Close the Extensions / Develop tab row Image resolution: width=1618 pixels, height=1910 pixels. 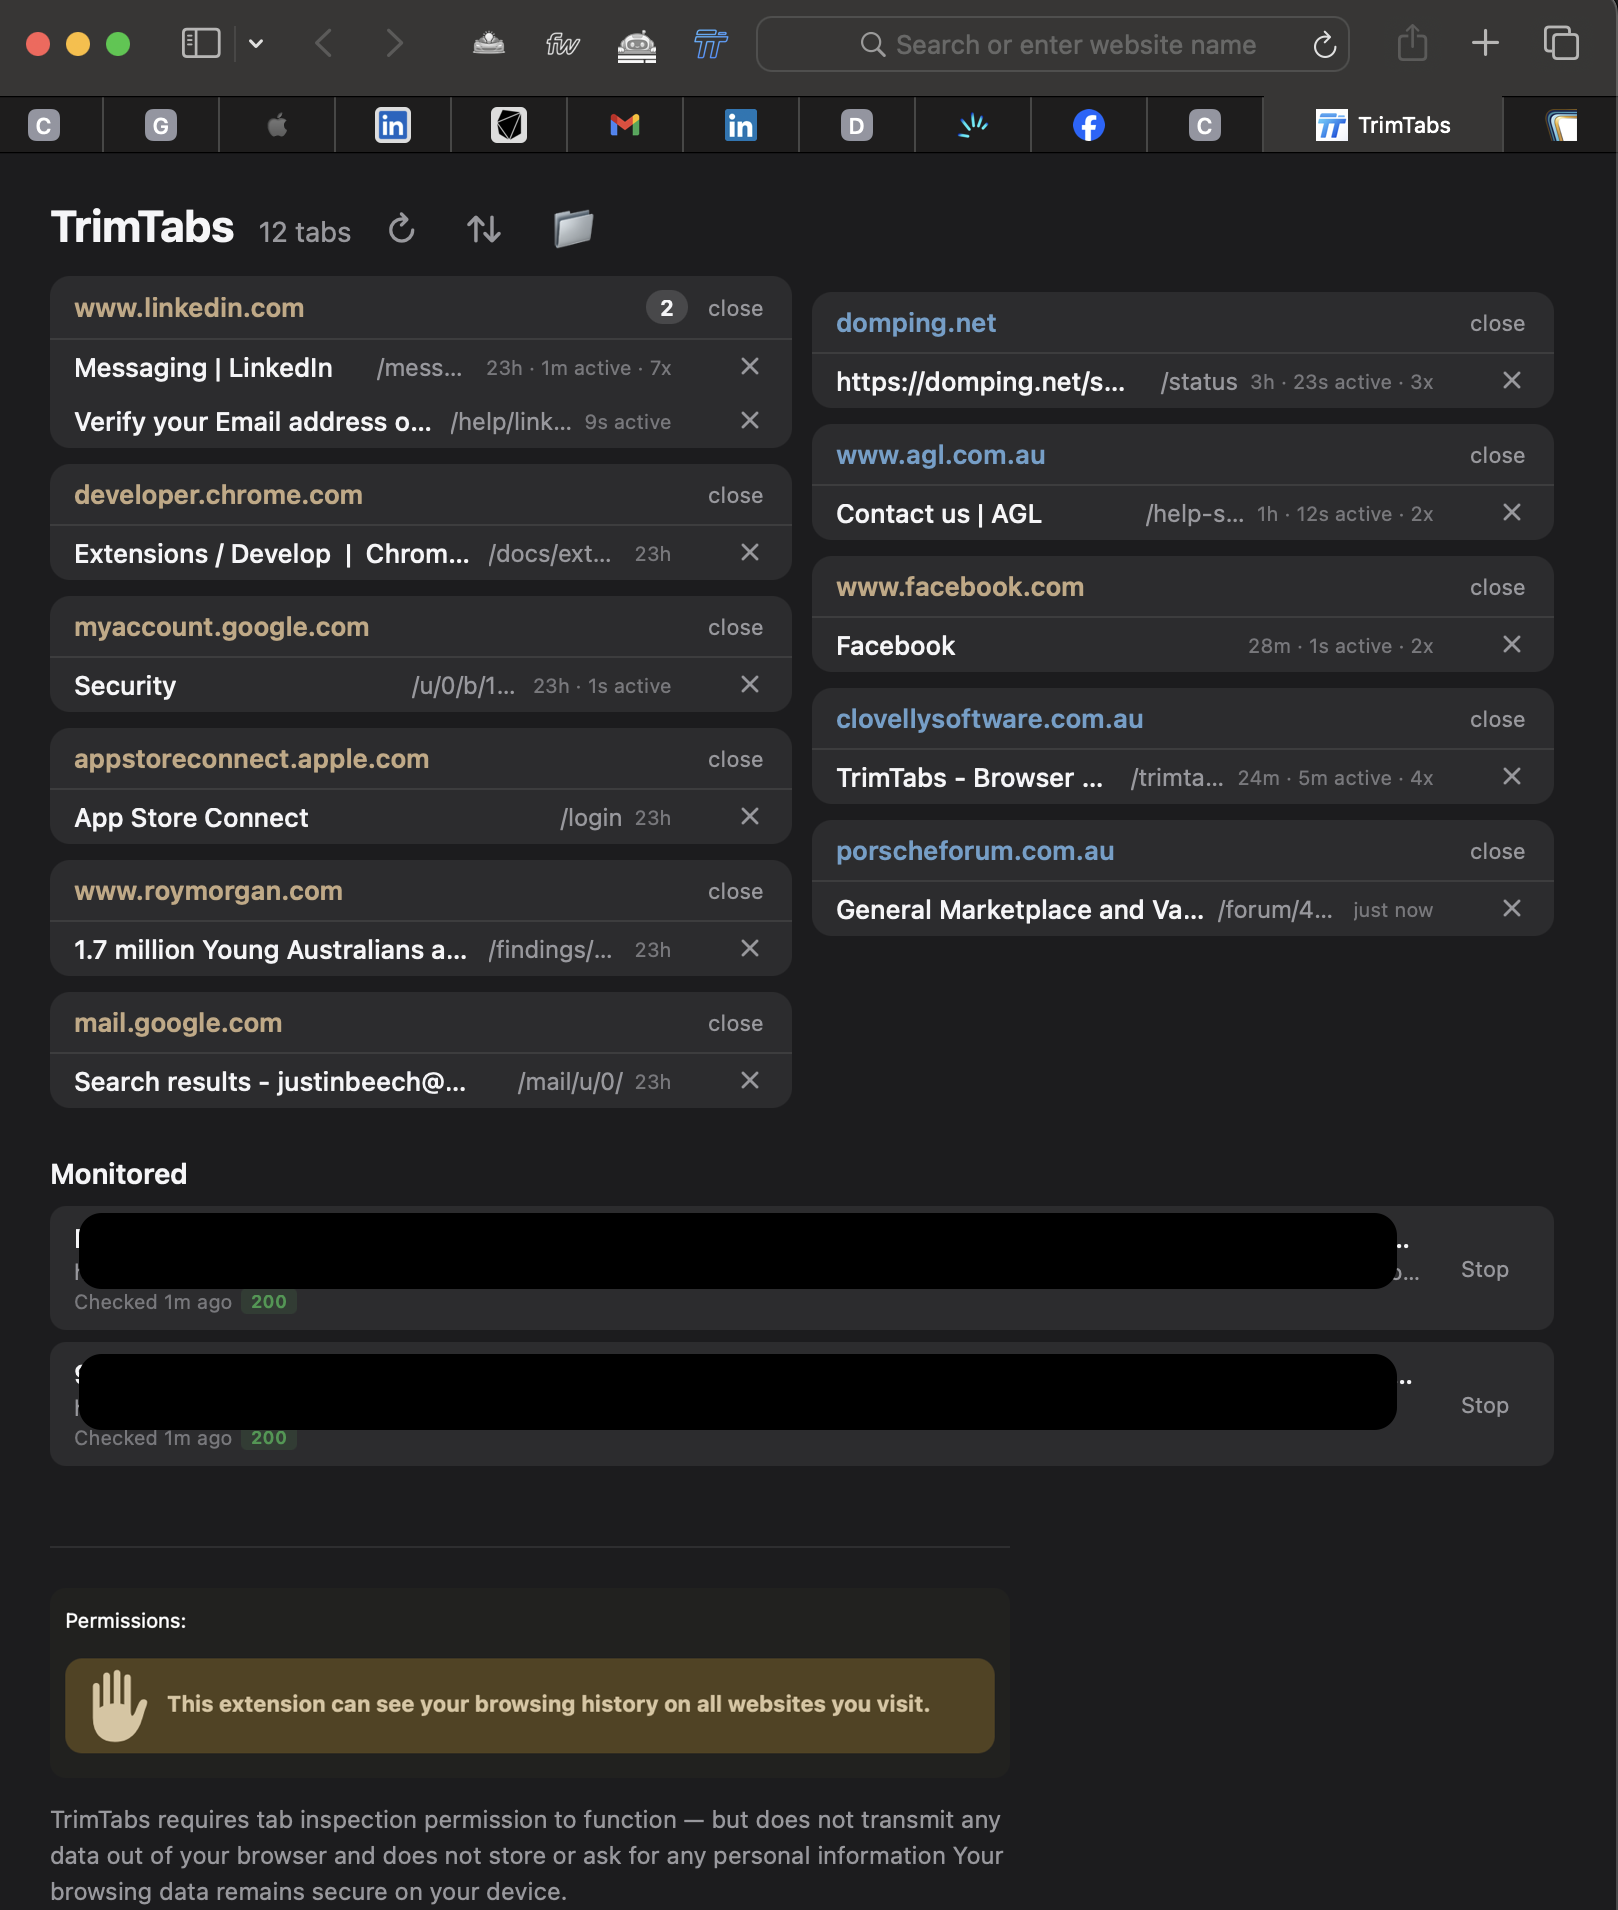[750, 553]
